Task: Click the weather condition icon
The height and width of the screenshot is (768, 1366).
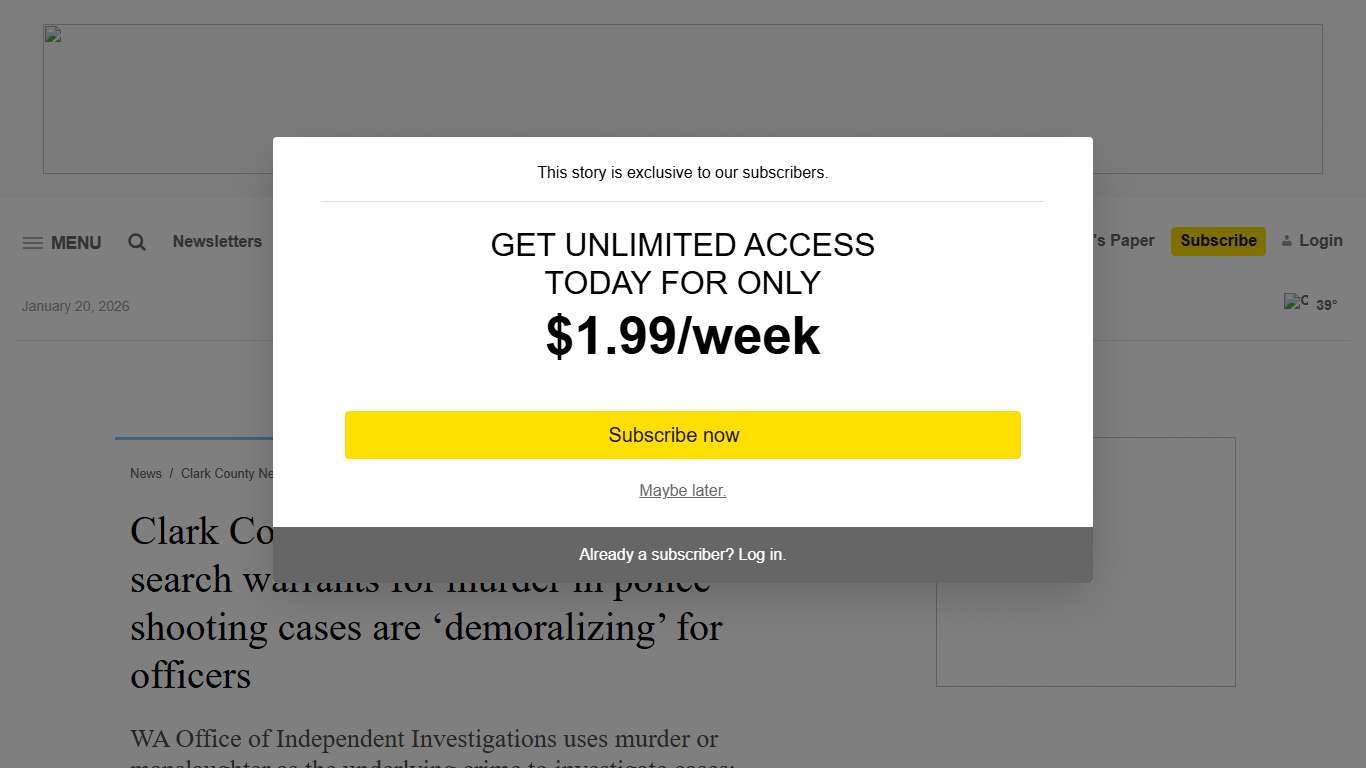Action: click(1296, 302)
